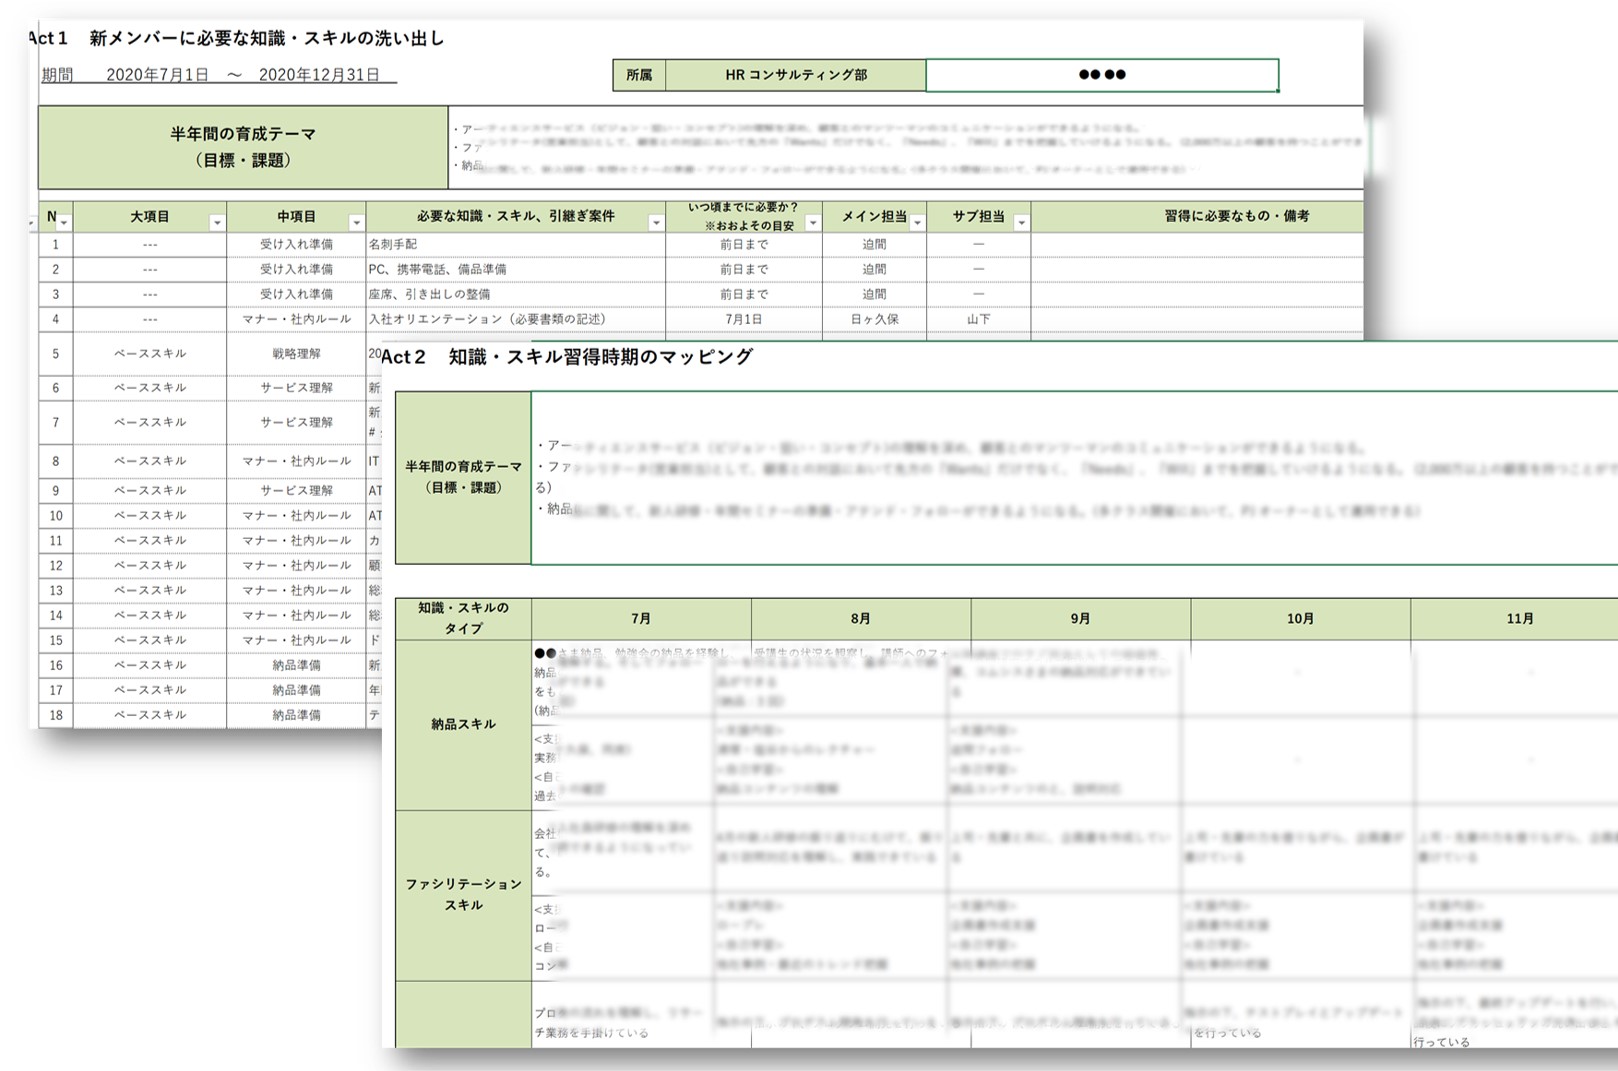Select the 山下 sub assignee cell
Image resolution: width=1618 pixels, height=1071 pixels.
tap(978, 320)
